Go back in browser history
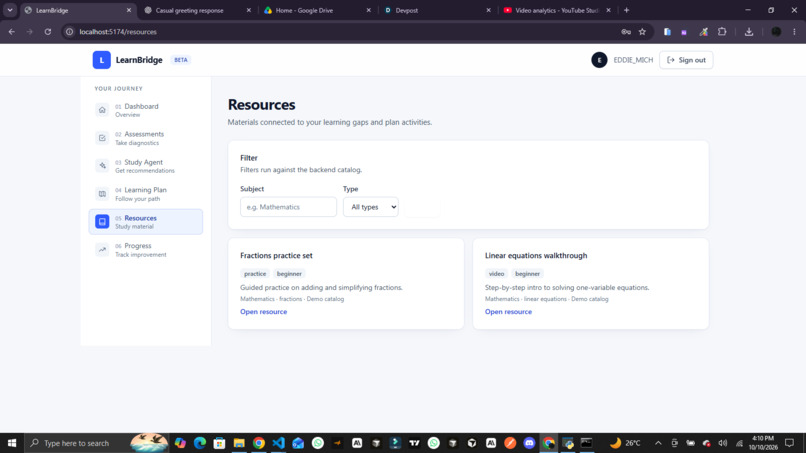This screenshot has height=453, width=806. 11,31
